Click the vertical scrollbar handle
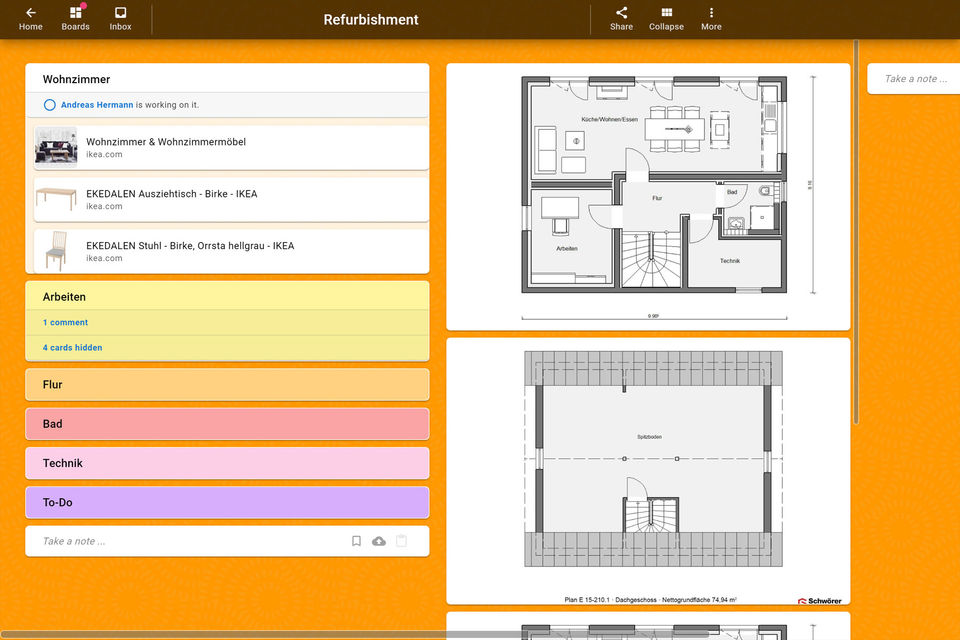 [x=855, y=232]
